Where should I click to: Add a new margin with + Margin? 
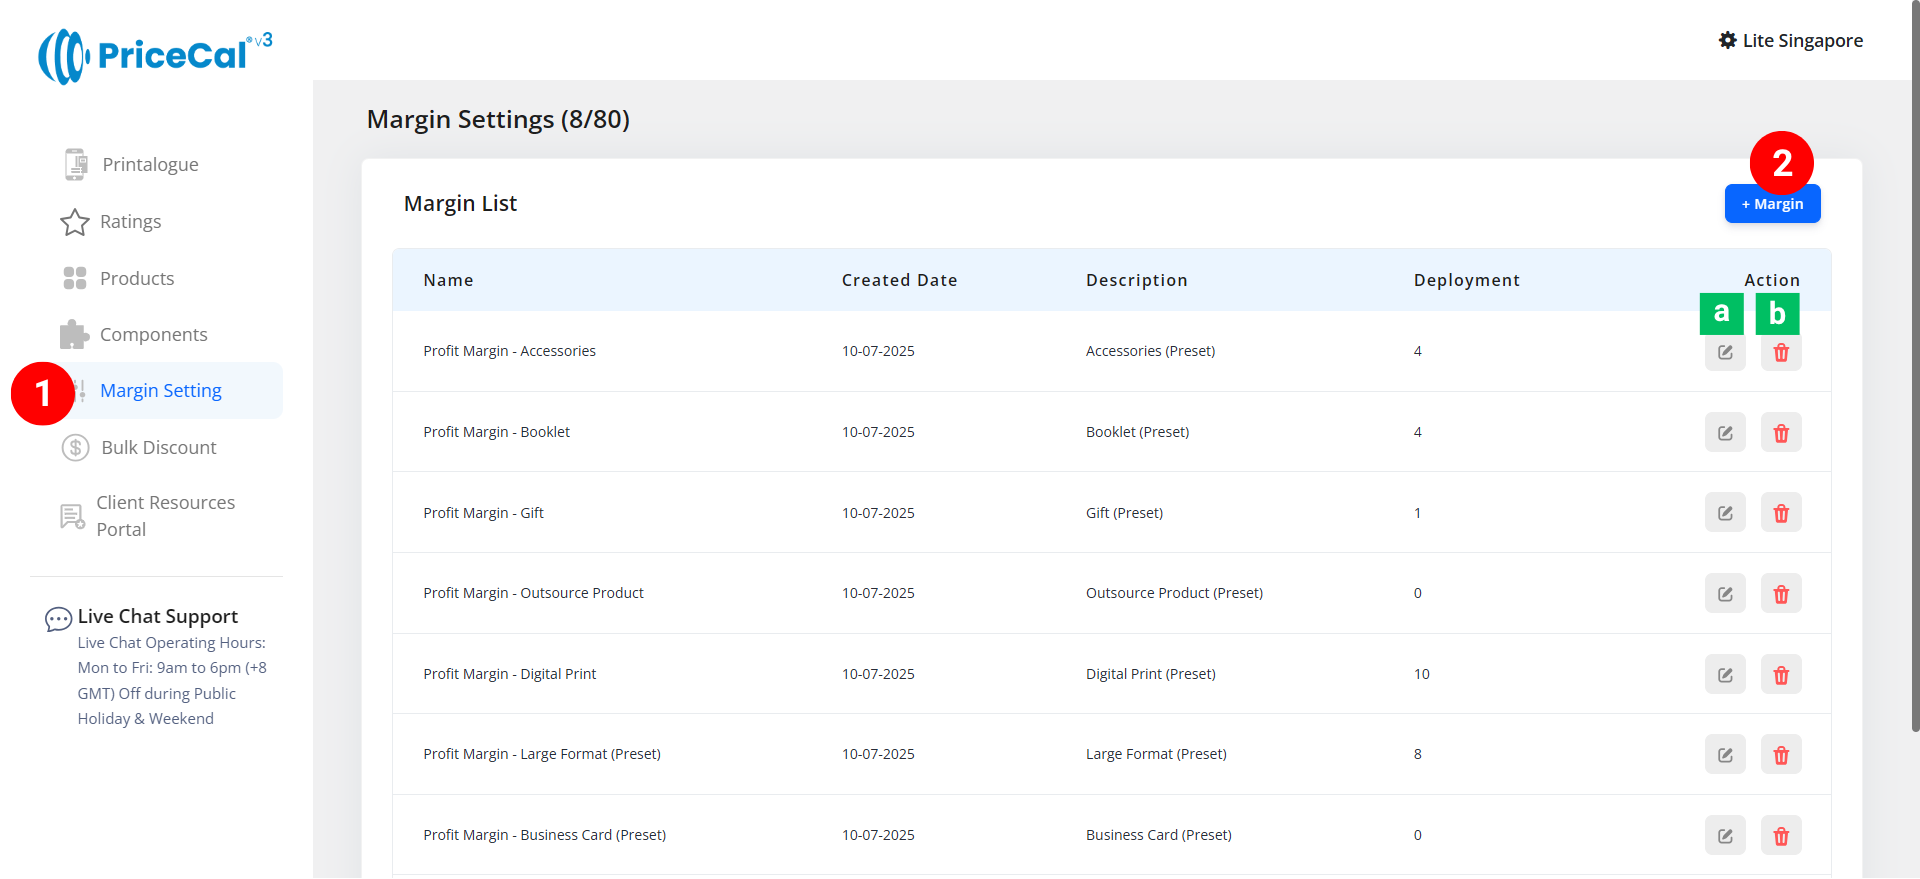point(1771,204)
